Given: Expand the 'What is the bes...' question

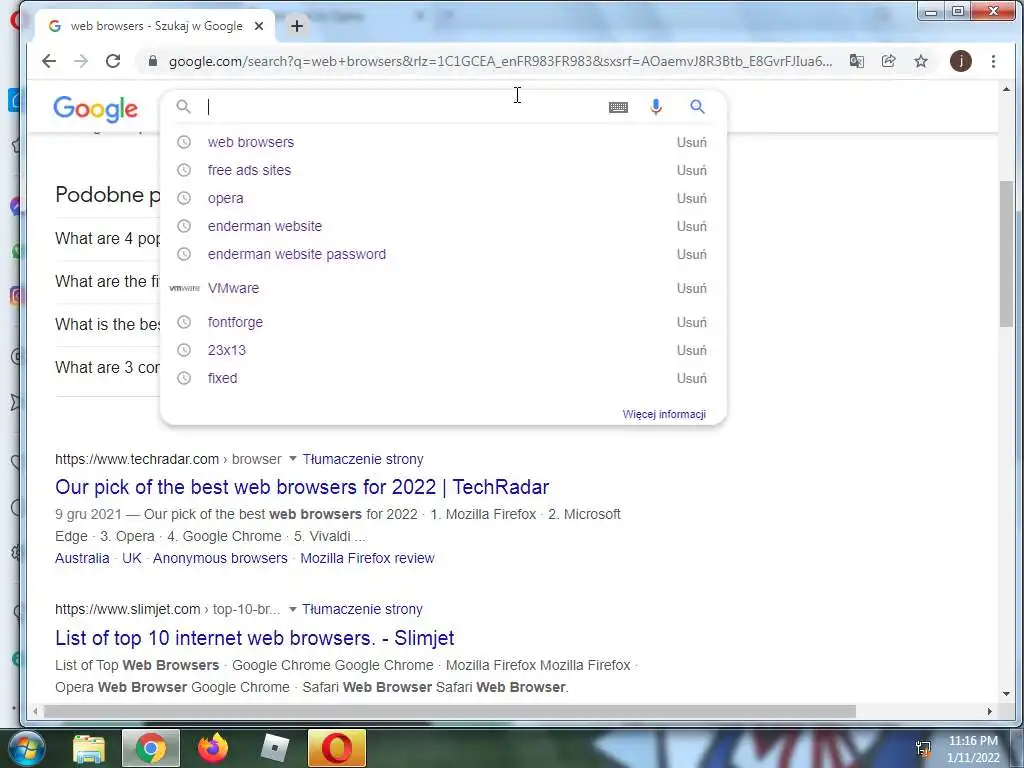Looking at the screenshot, I should click(x=107, y=325).
